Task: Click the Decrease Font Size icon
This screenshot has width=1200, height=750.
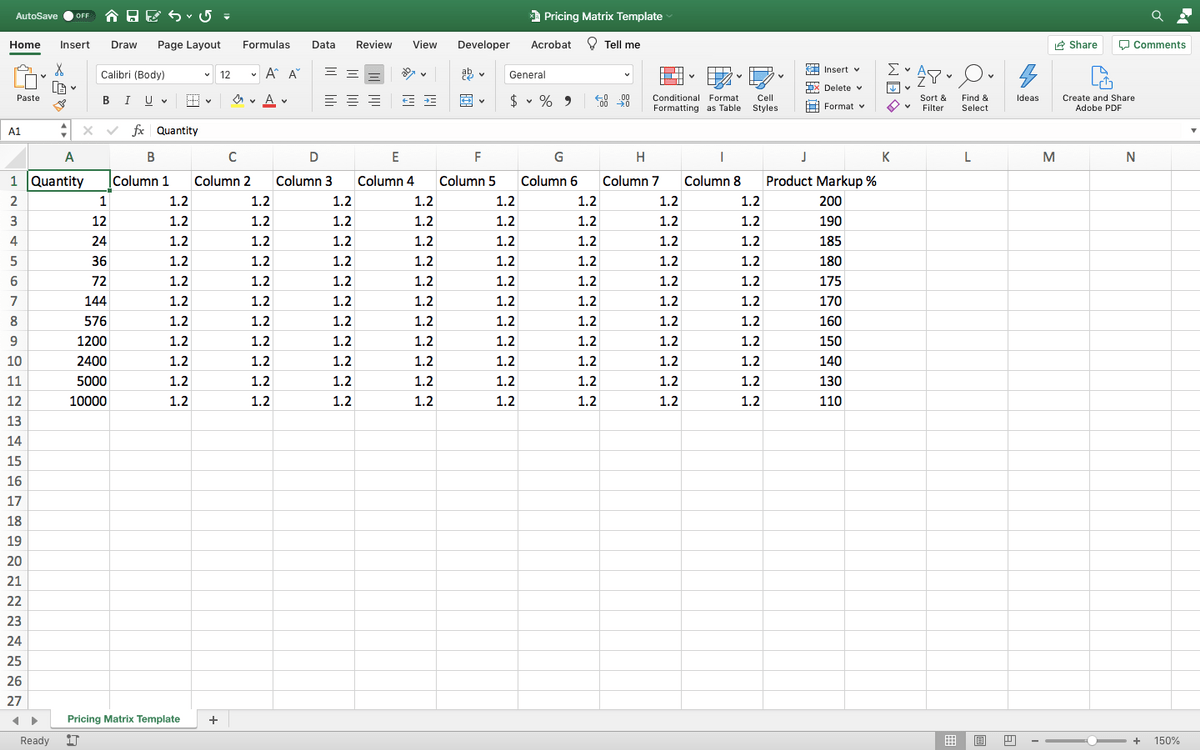Action: (294, 75)
